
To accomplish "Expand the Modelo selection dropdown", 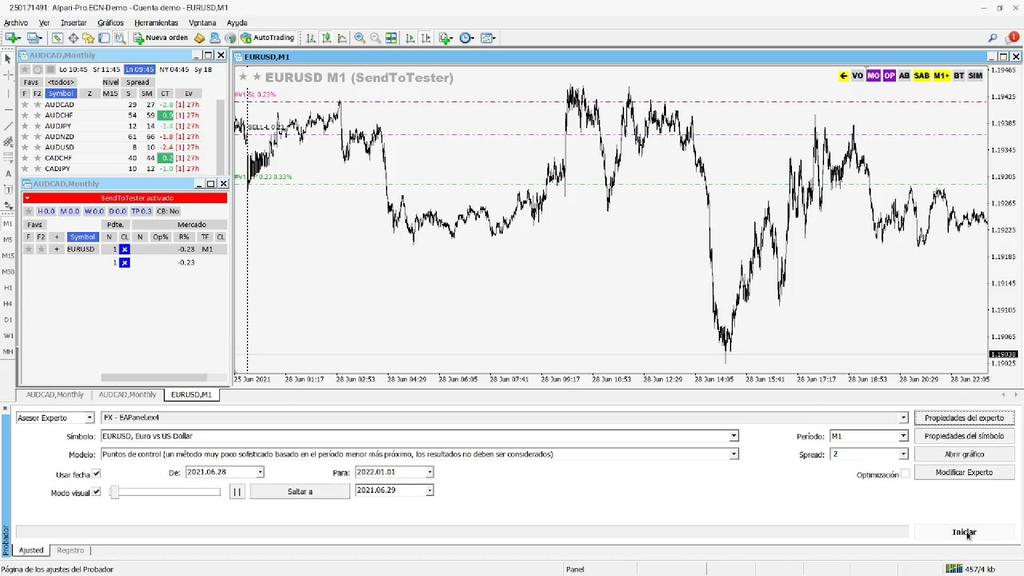I will click(733, 453).
